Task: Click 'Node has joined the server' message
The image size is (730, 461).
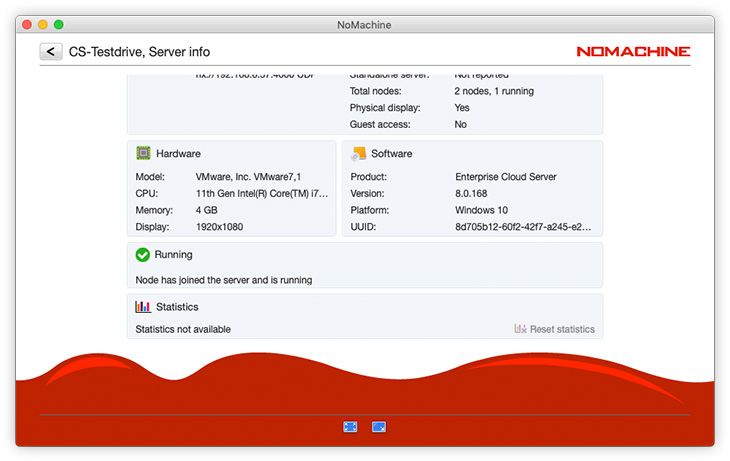Action: [x=223, y=280]
